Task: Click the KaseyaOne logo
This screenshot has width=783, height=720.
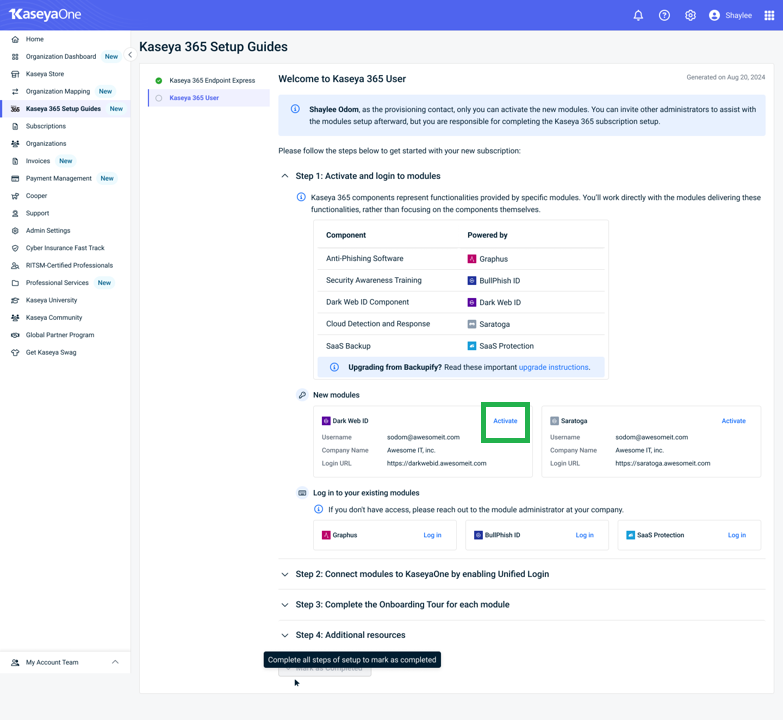Action: [x=45, y=15]
